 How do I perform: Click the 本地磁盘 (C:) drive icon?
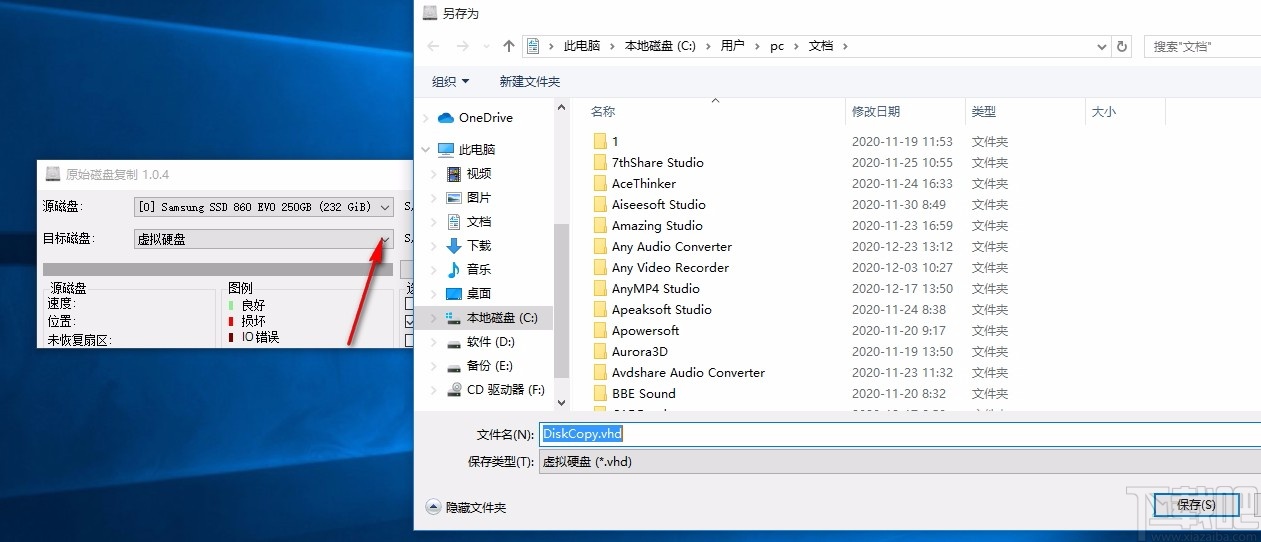454,318
